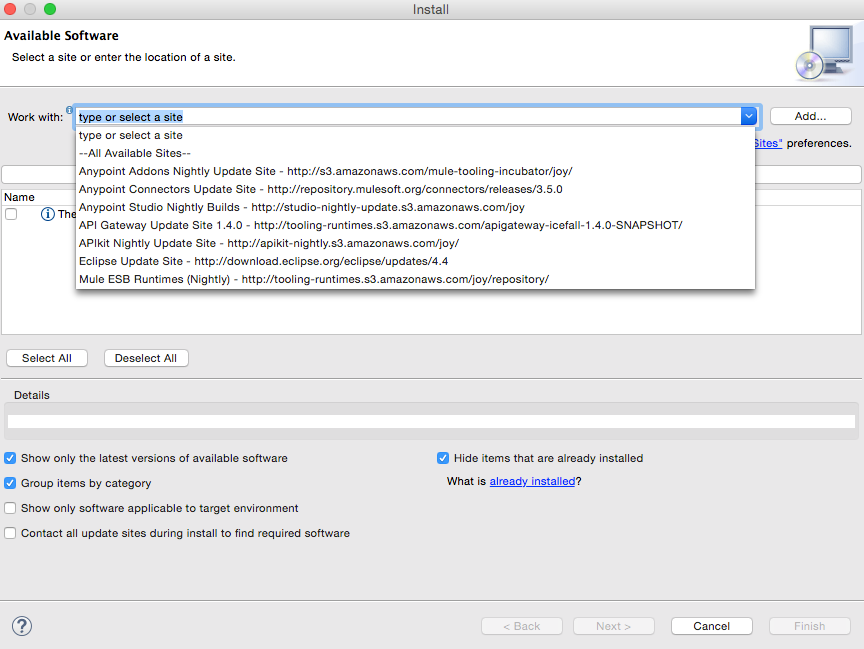Click the install wizard computer and CD image
The image size is (864, 649).
(x=824, y=53)
